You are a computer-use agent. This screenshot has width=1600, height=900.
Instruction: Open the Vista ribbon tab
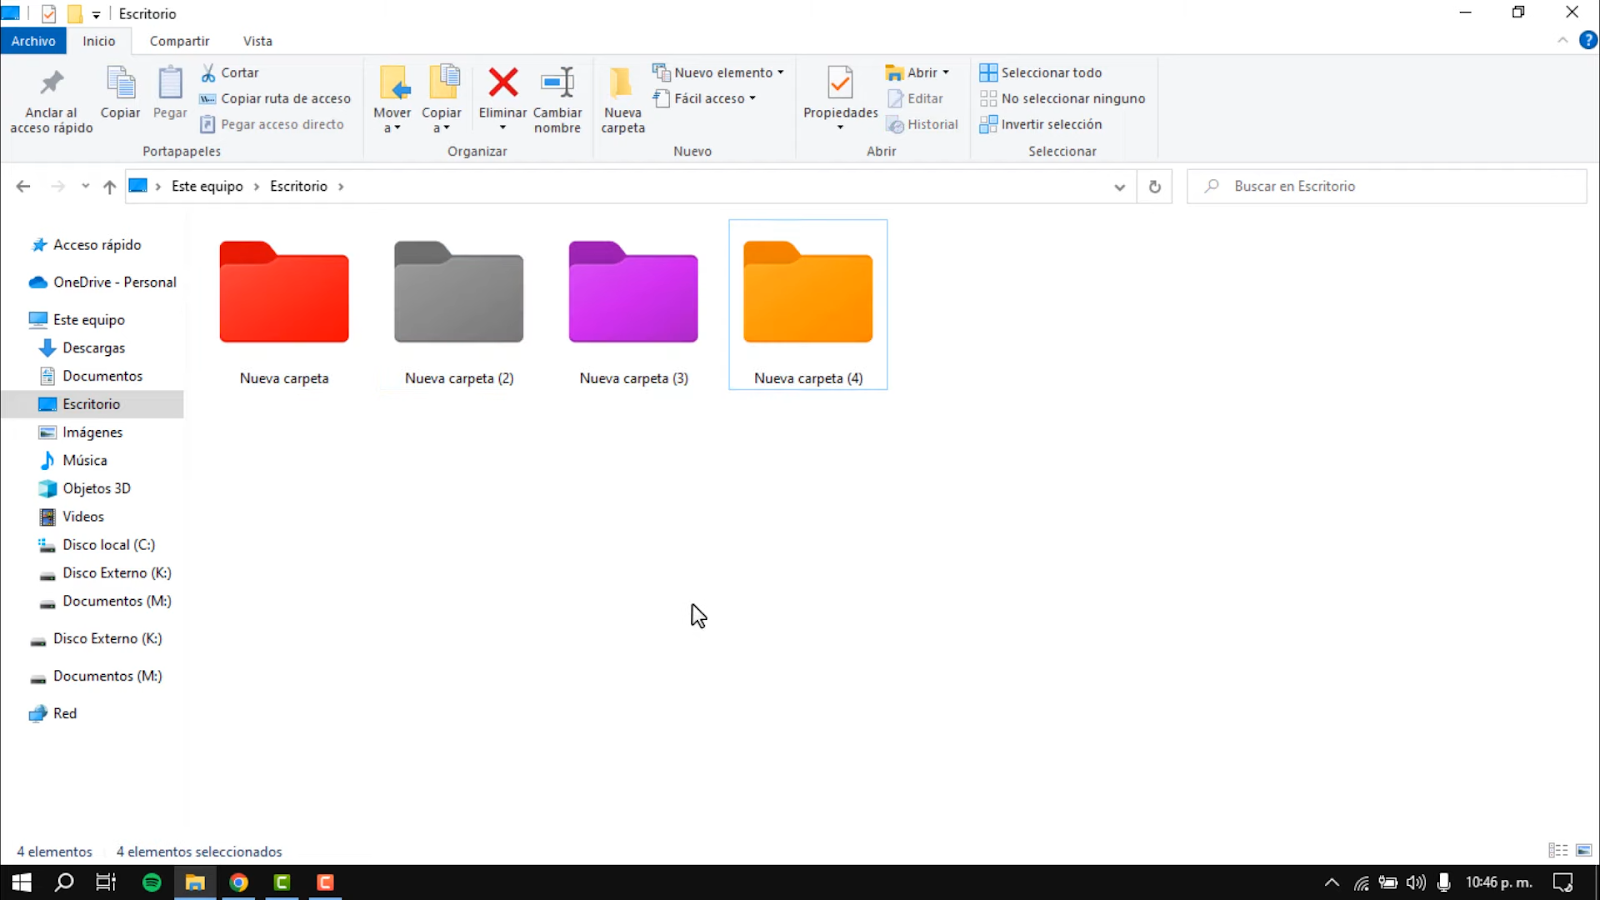tap(257, 41)
